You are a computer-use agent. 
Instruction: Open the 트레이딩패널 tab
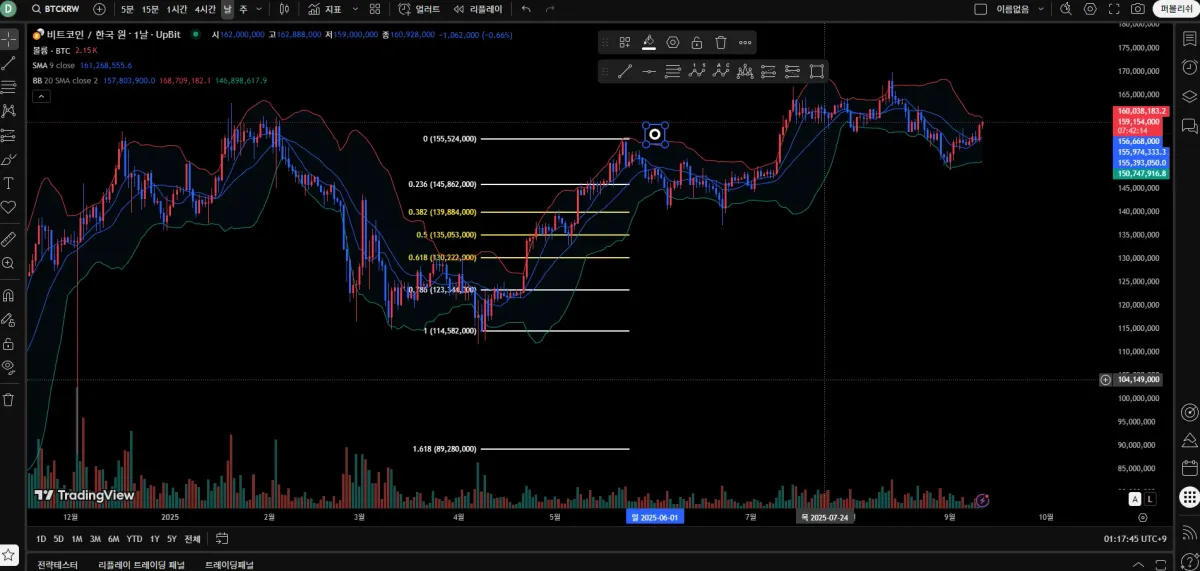[x=229, y=565]
